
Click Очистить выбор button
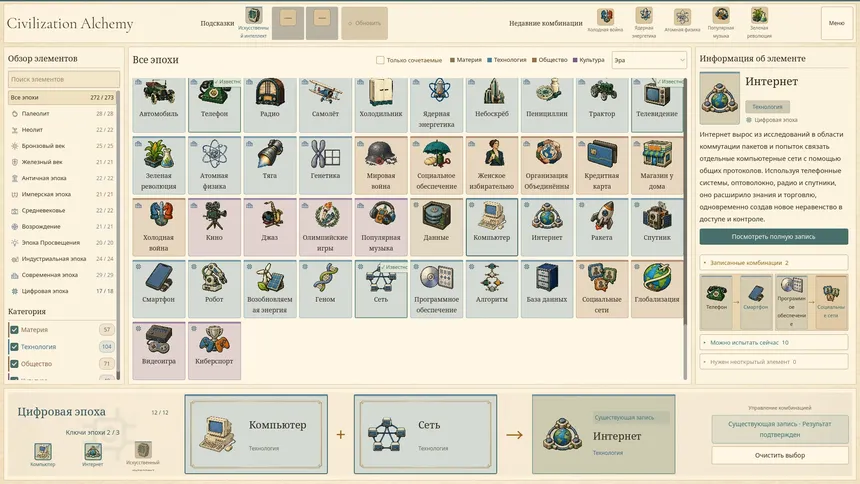coord(779,455)
